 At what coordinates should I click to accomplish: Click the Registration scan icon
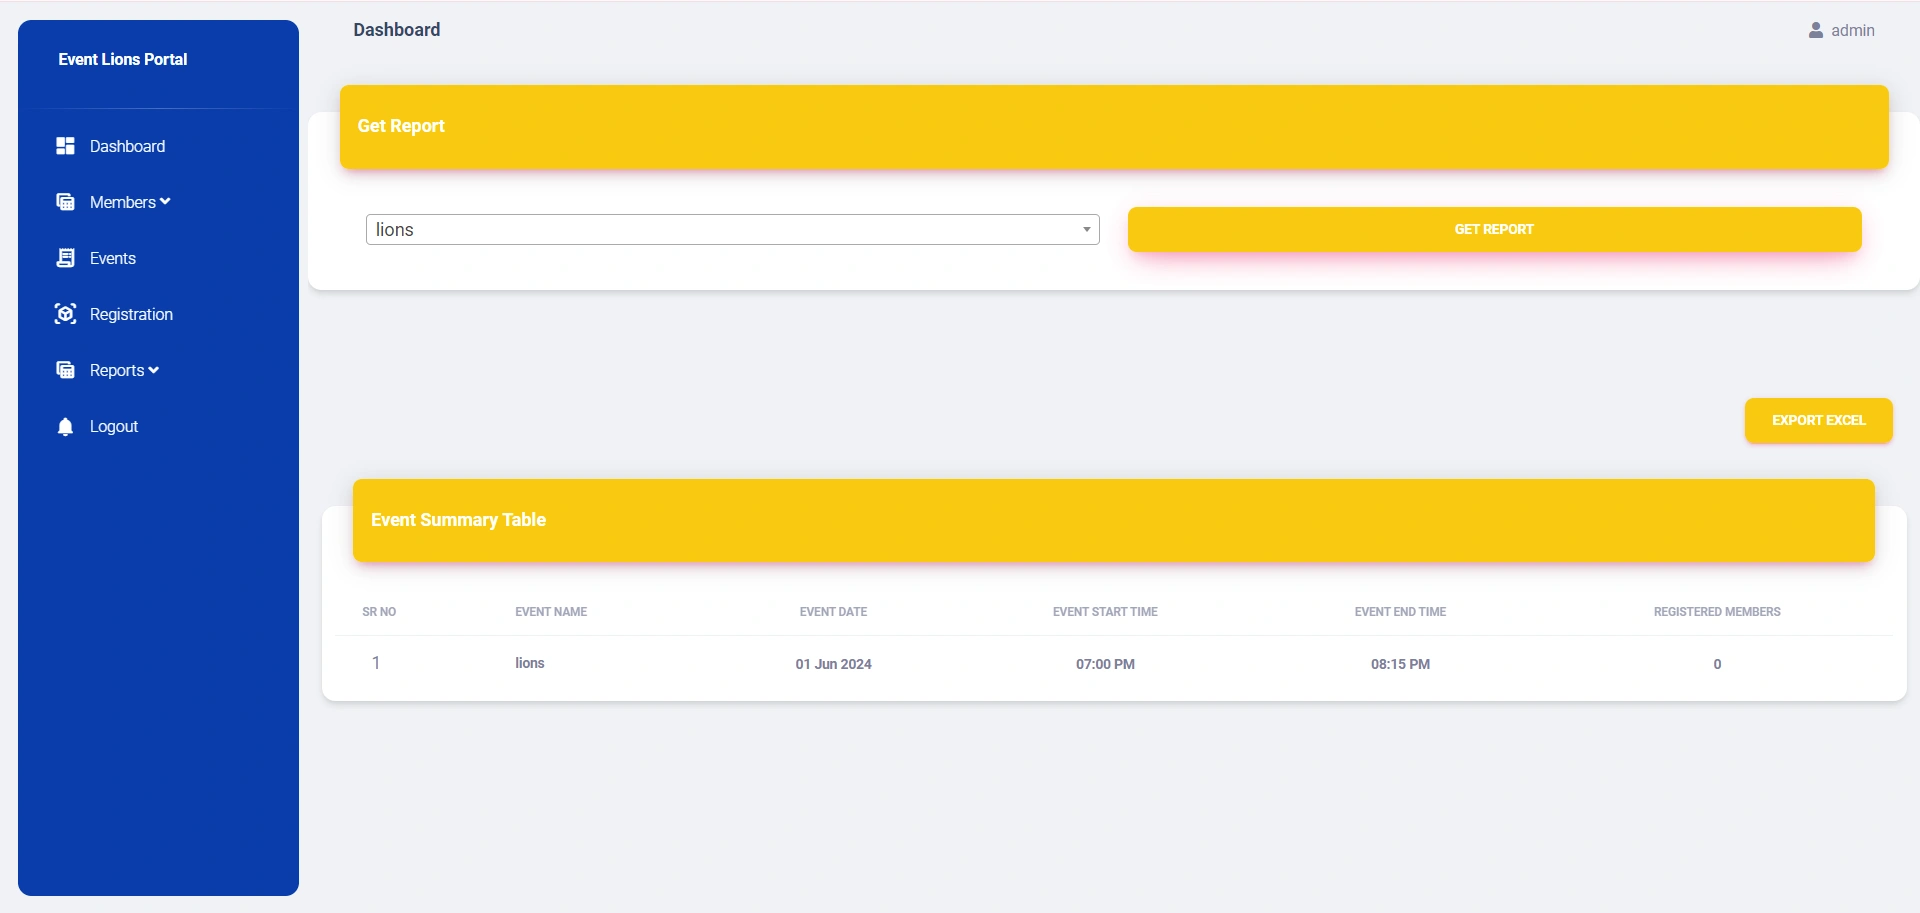tap(65, 314)
